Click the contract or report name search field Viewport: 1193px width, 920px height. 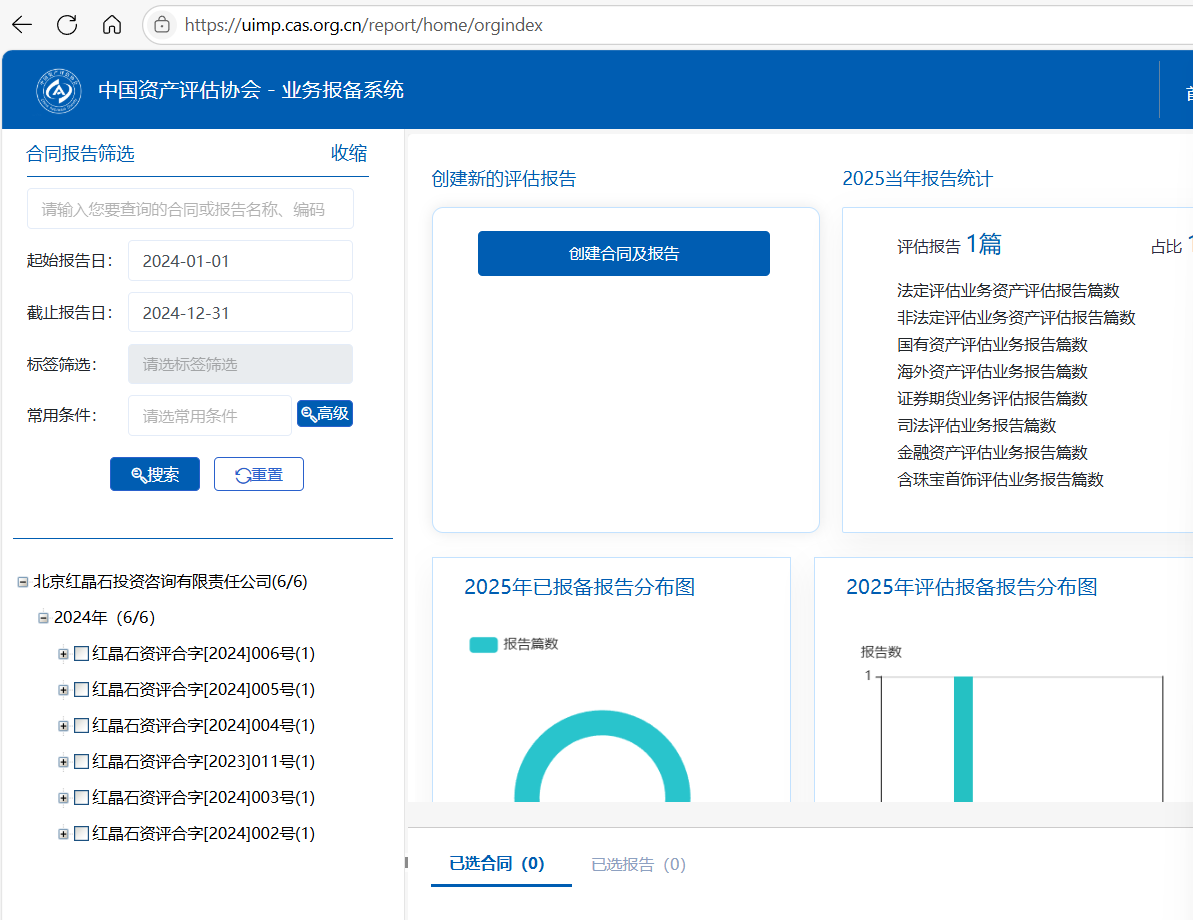coord(190,209)
